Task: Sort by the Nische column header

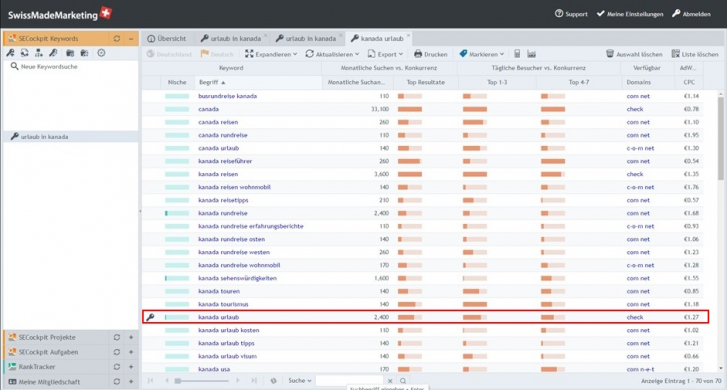Action: click(x=177, y=83)
